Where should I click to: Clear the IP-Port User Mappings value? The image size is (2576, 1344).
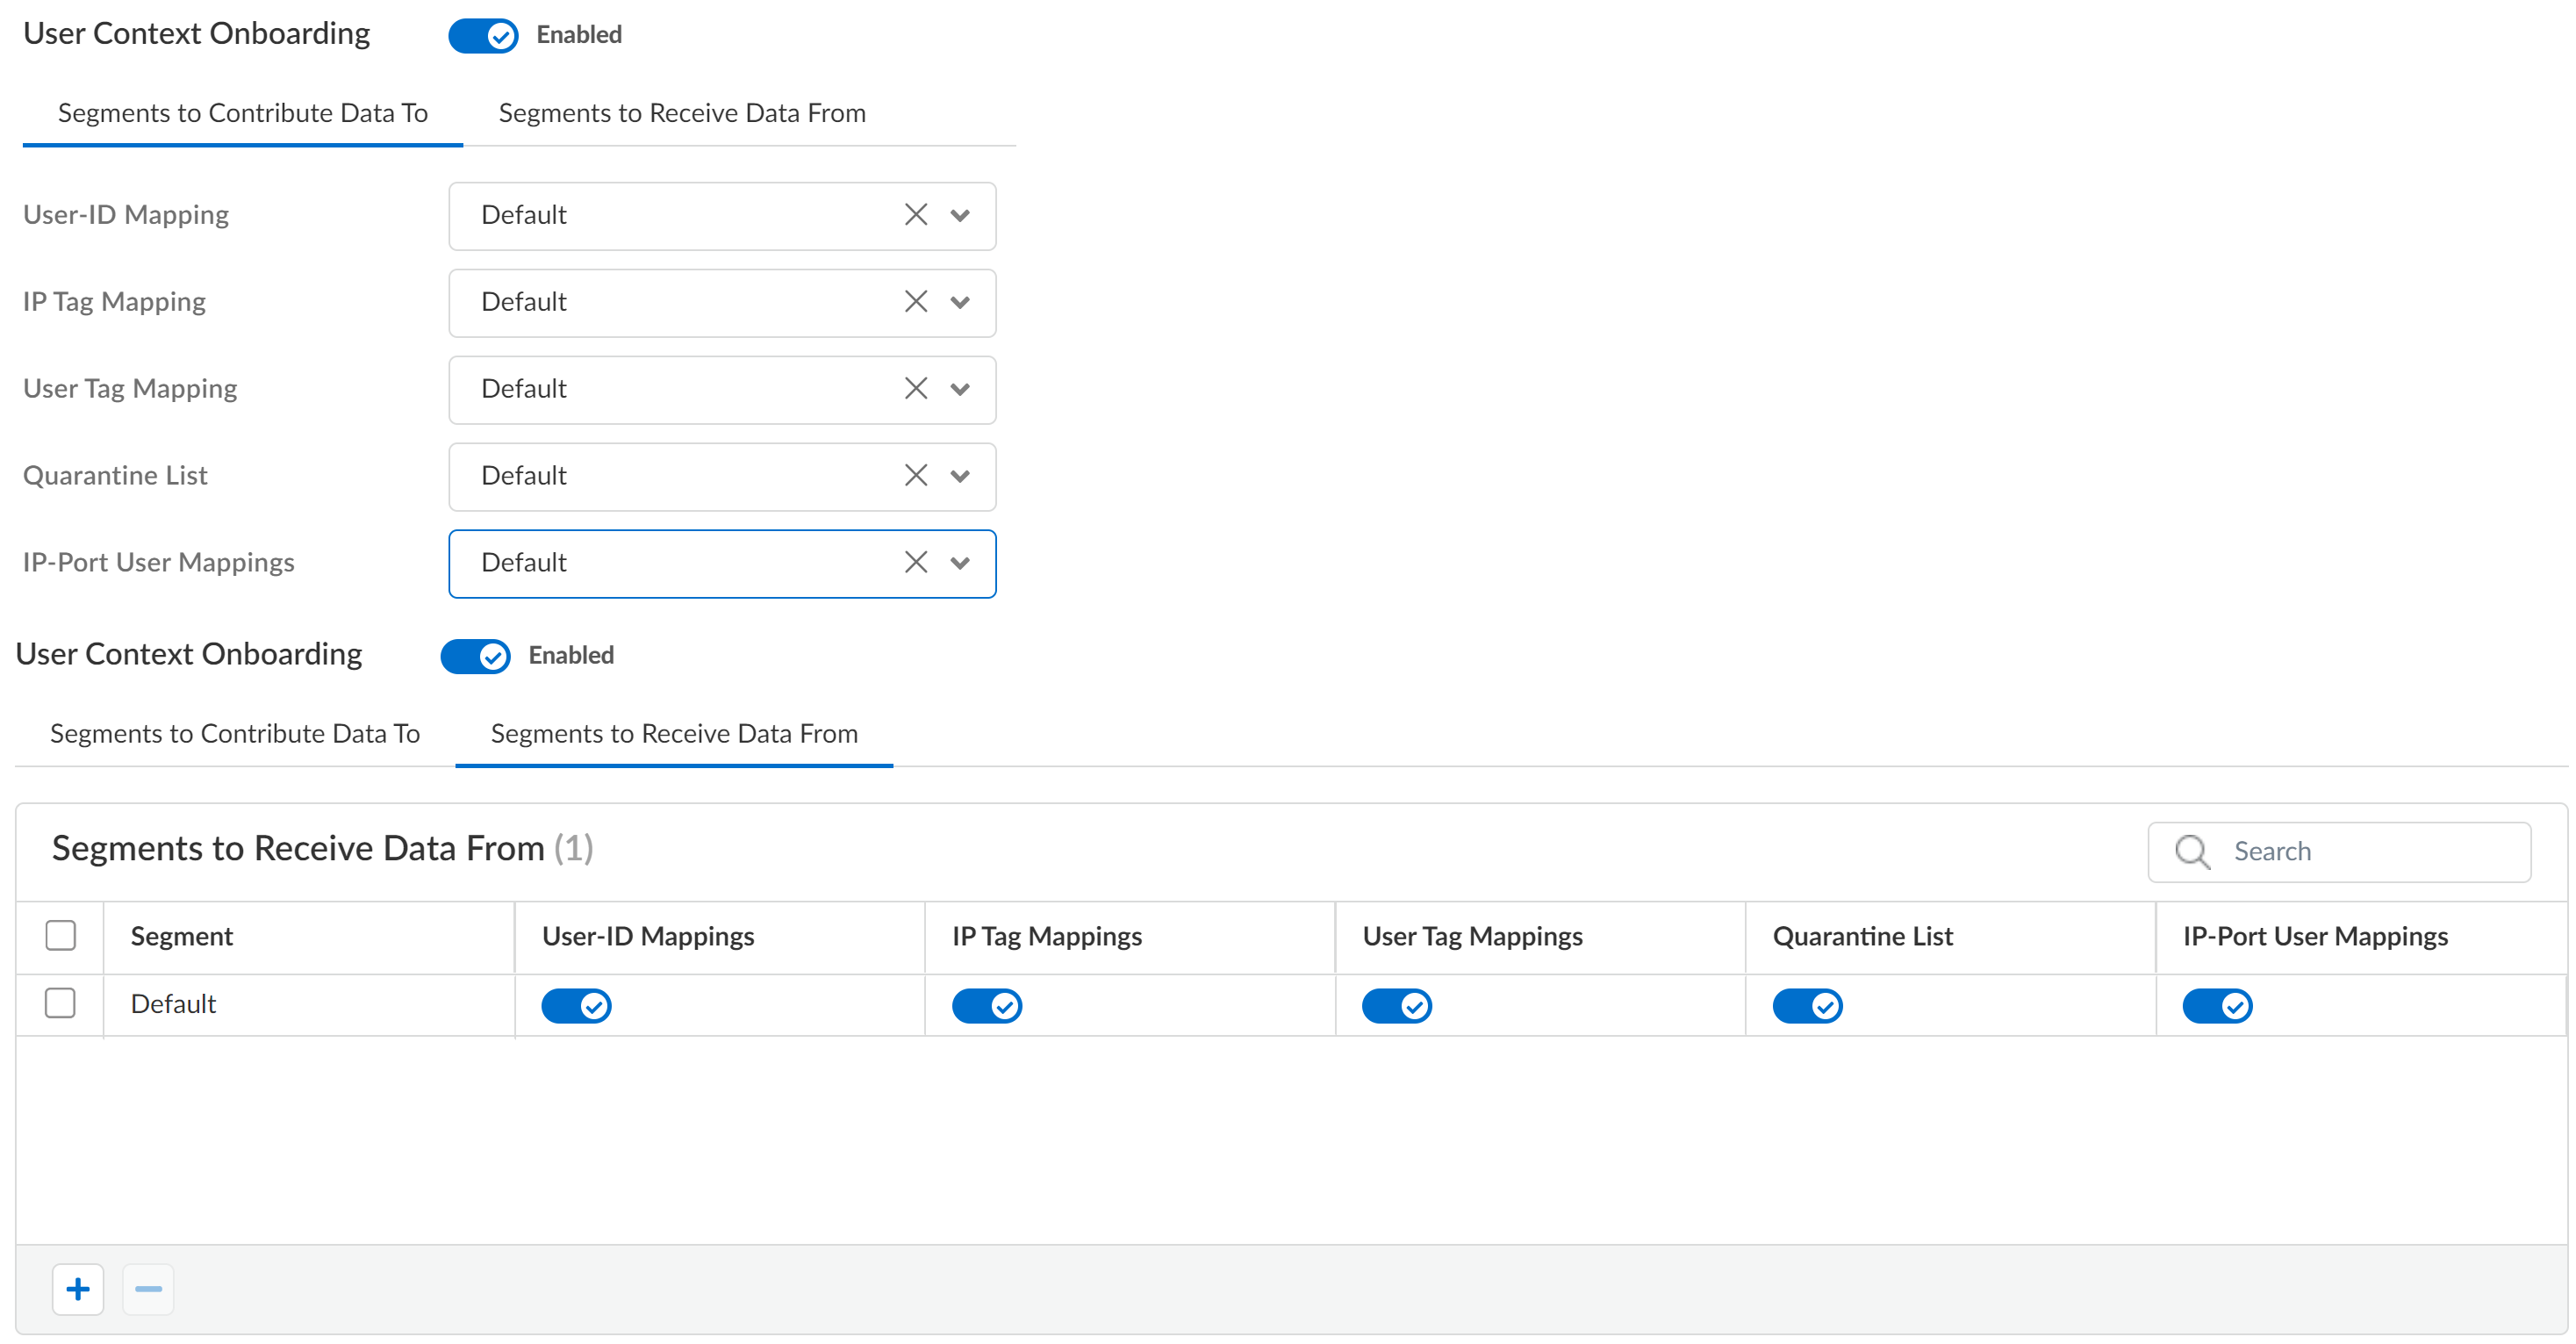click(915, 563)
